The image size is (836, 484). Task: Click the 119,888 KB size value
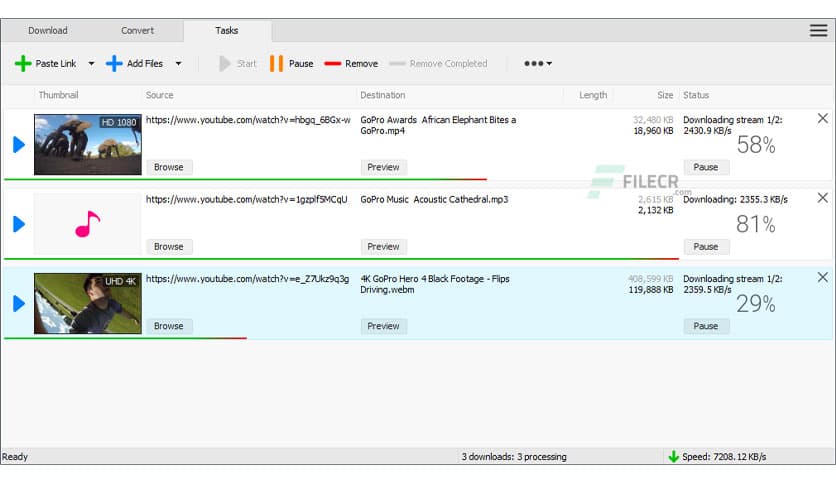pos(651,289)
